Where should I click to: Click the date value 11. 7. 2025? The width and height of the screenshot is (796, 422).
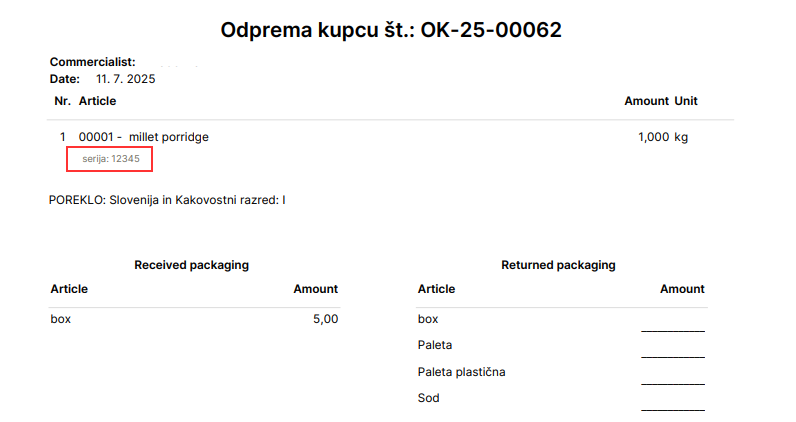tap(125, 78)
